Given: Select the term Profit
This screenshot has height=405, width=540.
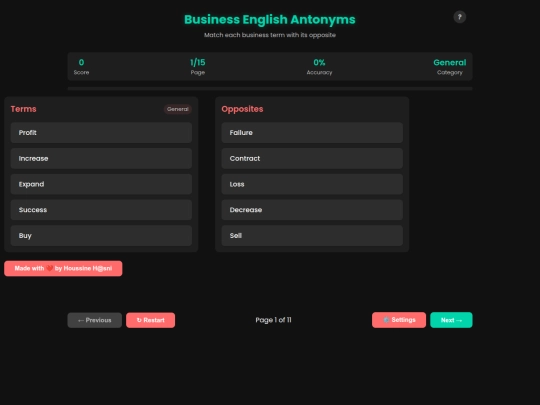Looking at the screenshot, I should [x=101, y=133].
